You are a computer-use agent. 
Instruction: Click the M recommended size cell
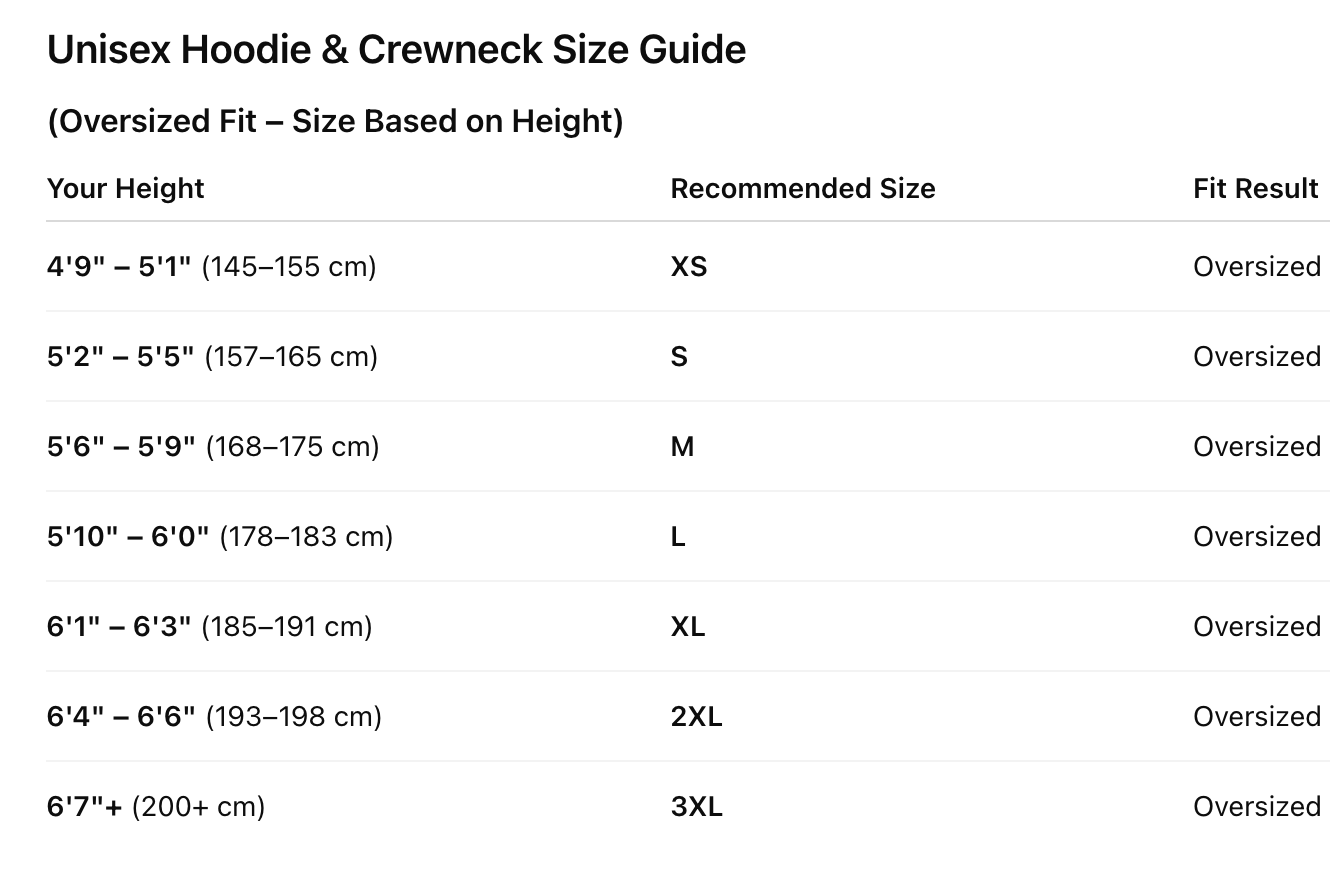[x=682, y=447]
